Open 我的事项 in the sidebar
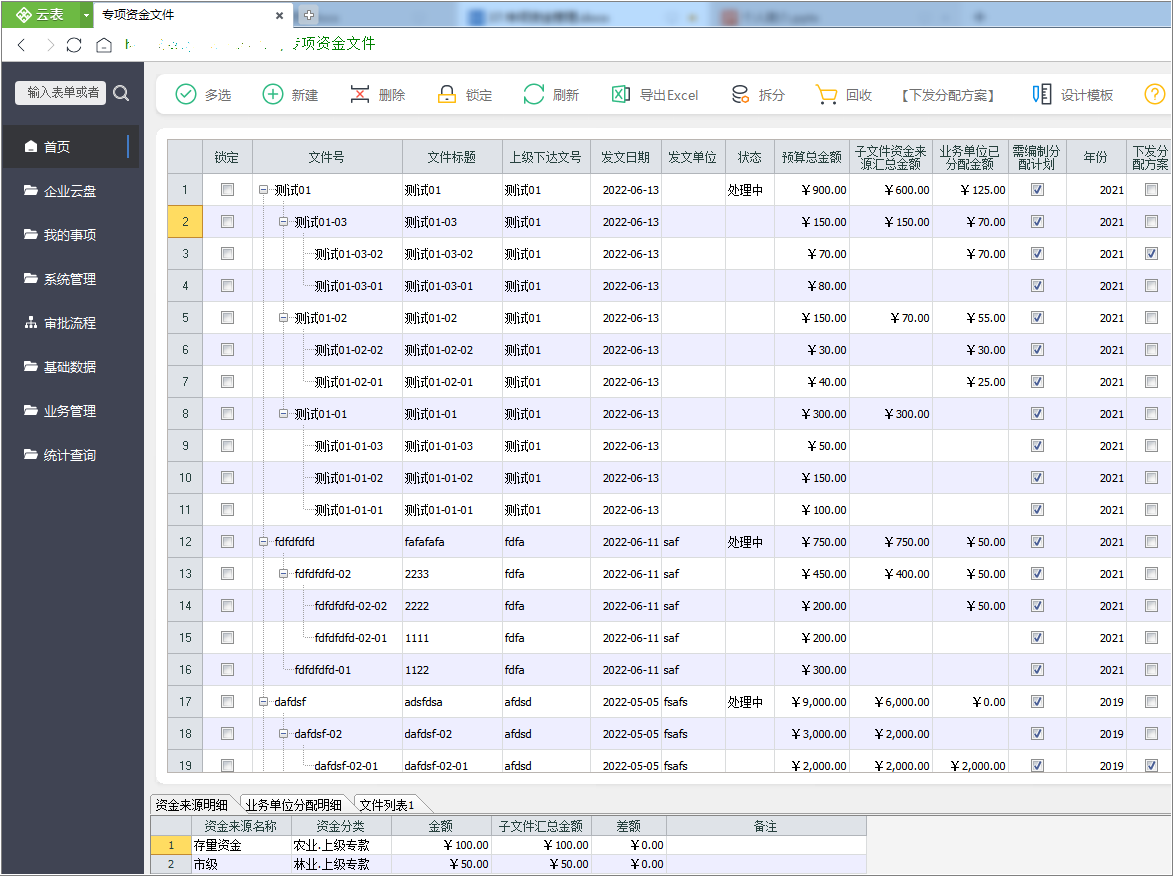Image resolution: width=1173 pixels, height=876 pixels. (x=71, y=235)
